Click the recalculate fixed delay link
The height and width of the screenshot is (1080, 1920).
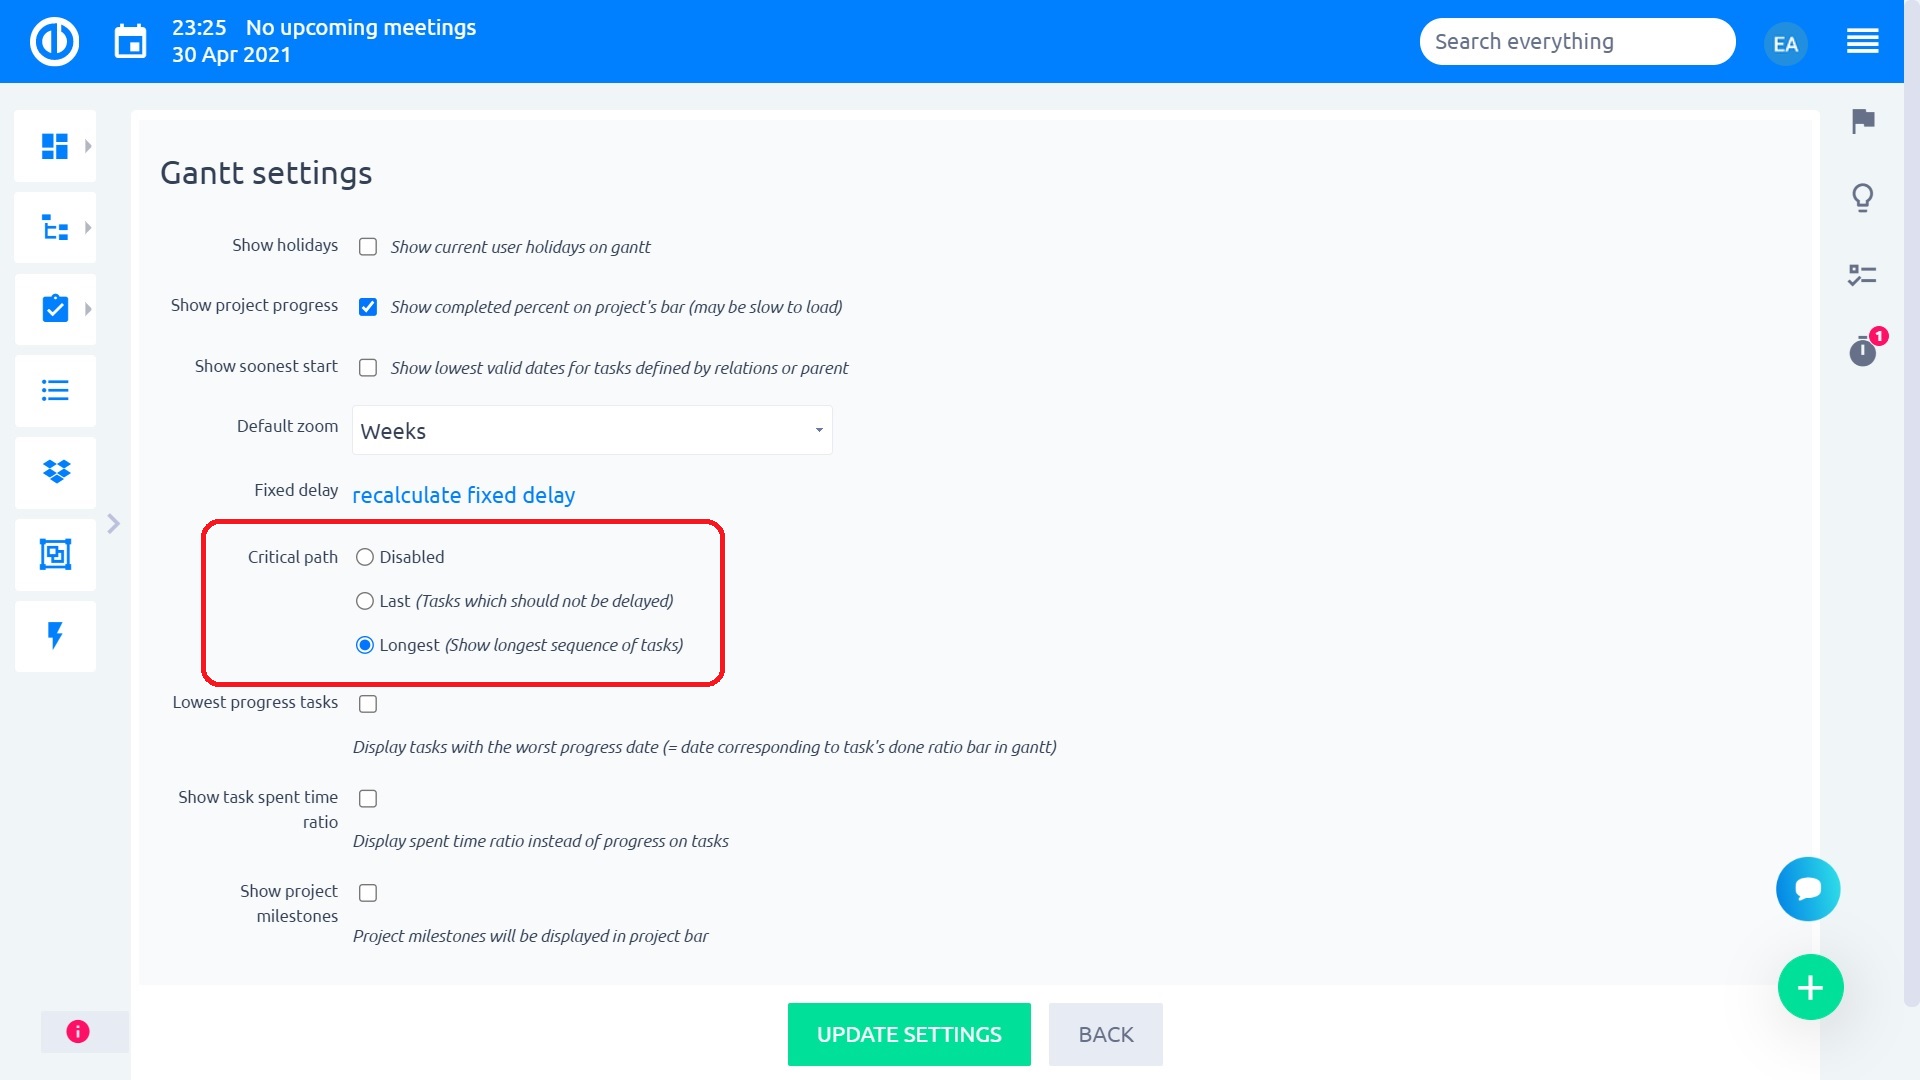463,495
